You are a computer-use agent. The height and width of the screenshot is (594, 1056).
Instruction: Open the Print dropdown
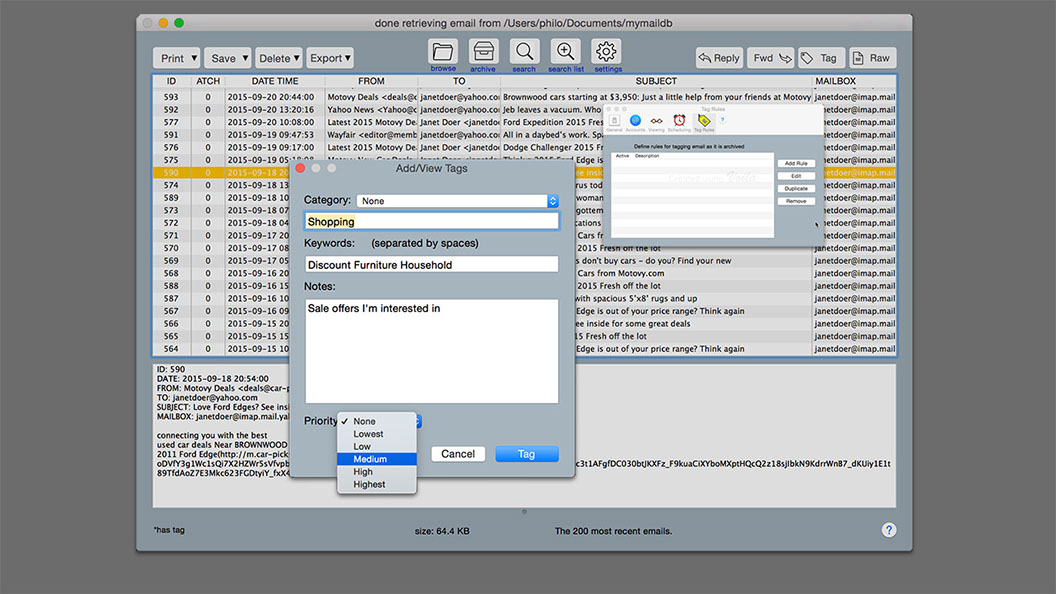pos(176,58)
